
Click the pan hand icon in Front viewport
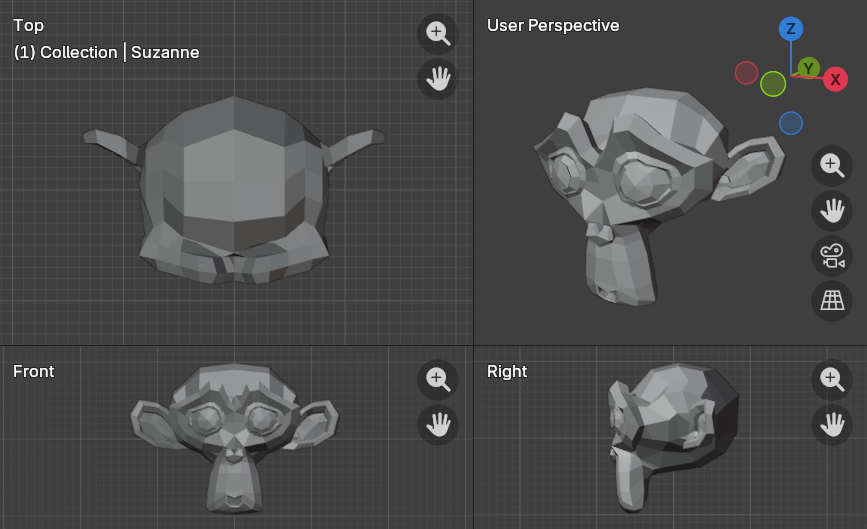(437, 424)
